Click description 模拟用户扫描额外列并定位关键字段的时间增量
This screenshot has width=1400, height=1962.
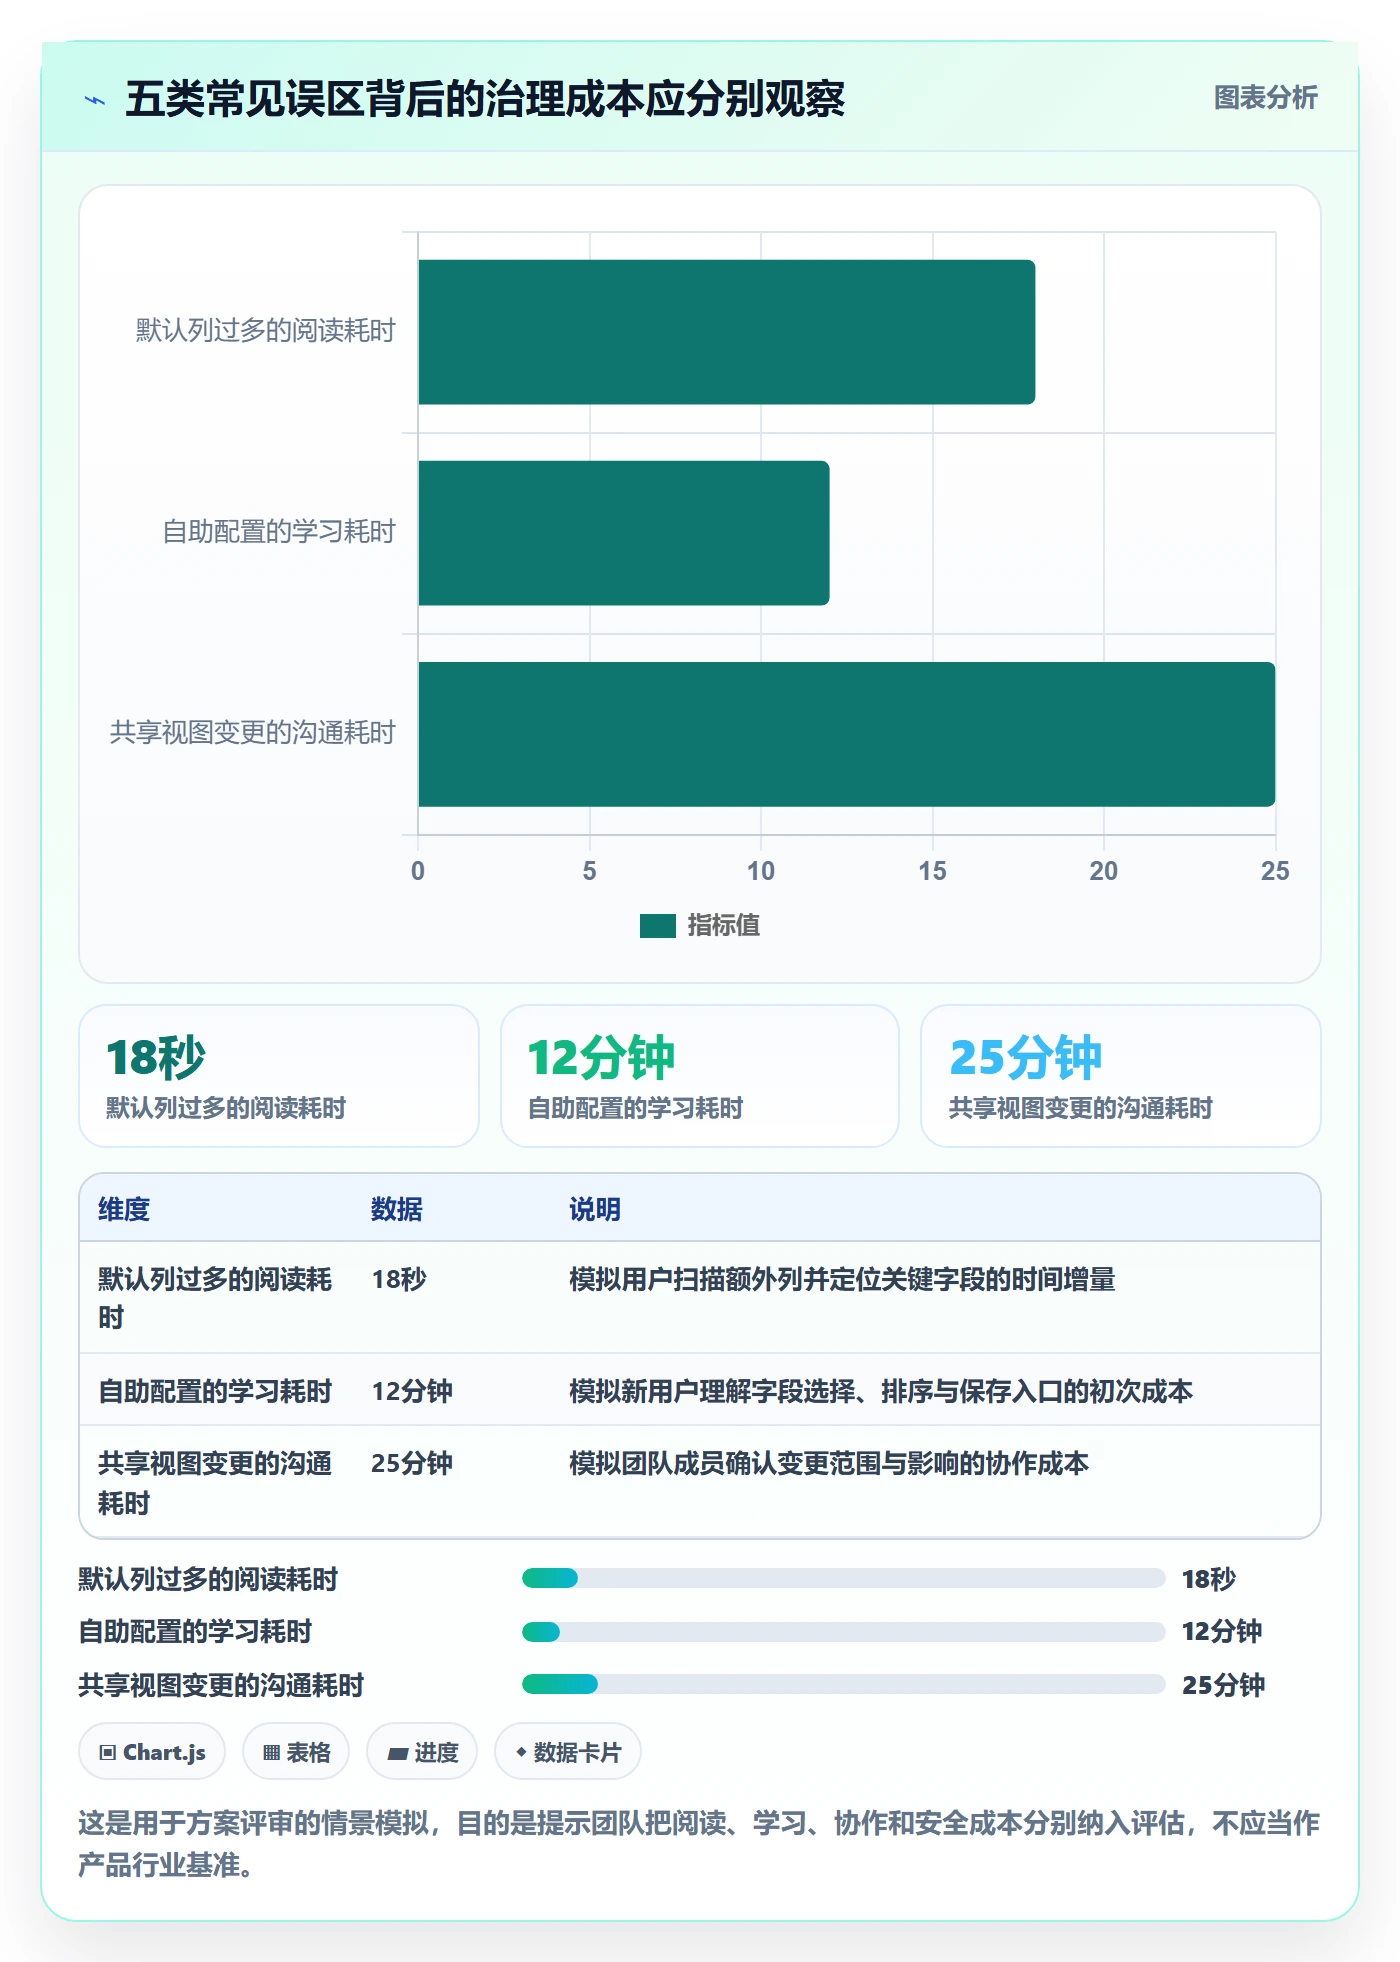(842, 1279)
